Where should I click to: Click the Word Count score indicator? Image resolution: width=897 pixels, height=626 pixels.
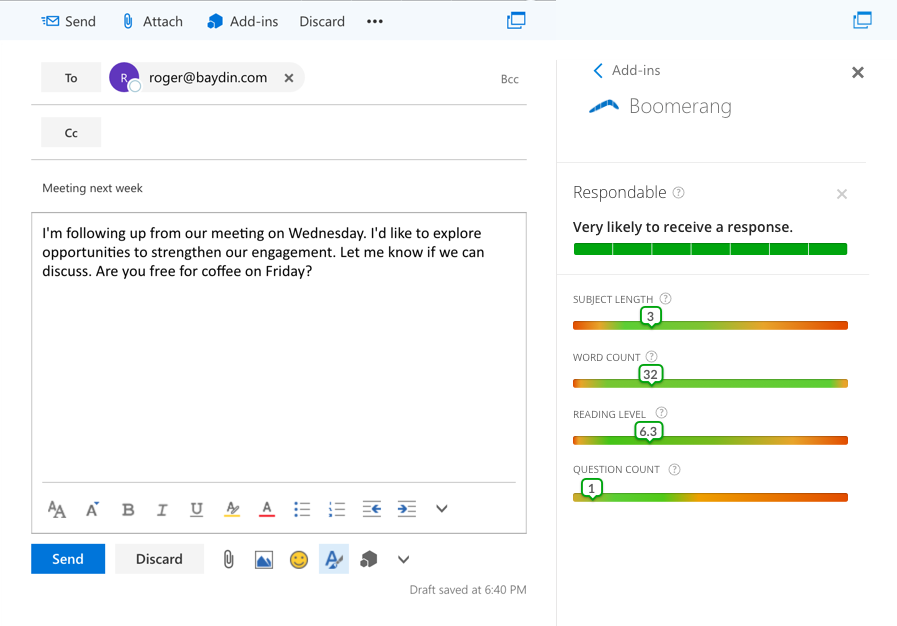tap(650, 373)
